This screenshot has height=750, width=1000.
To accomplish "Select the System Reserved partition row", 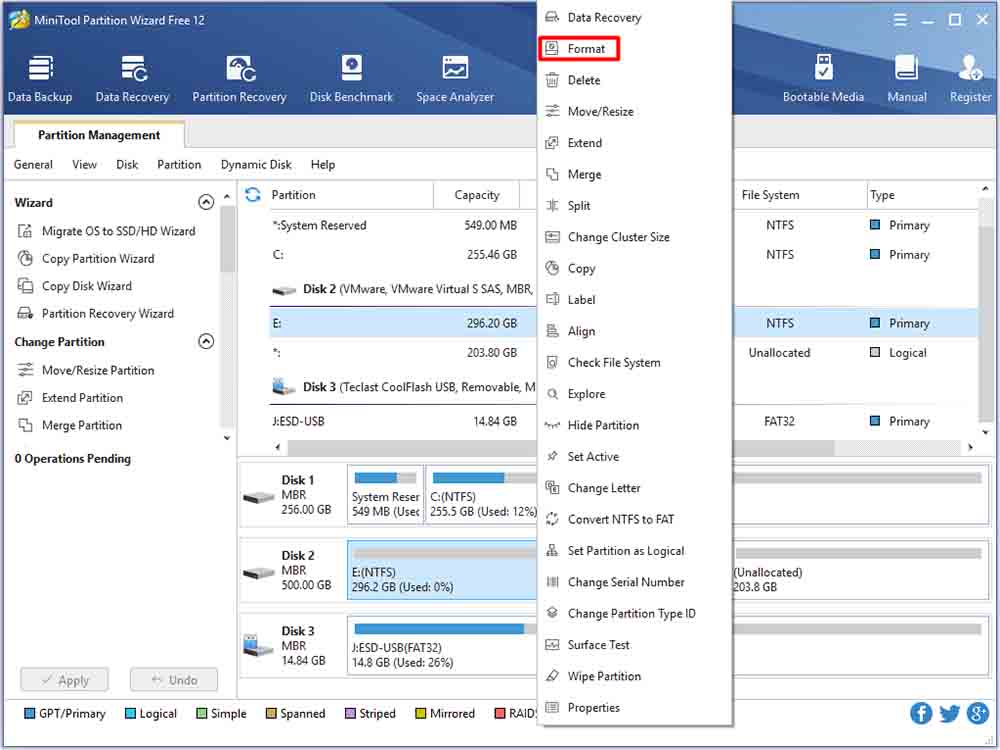I will tap(402, 225).
